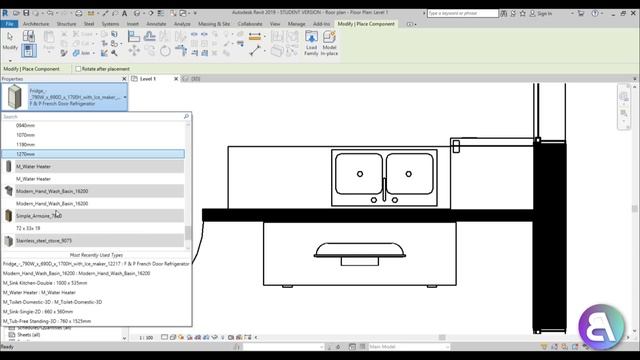
Task: Pick recent type M_Tub-Free Standing-3D
Action: 47,321
